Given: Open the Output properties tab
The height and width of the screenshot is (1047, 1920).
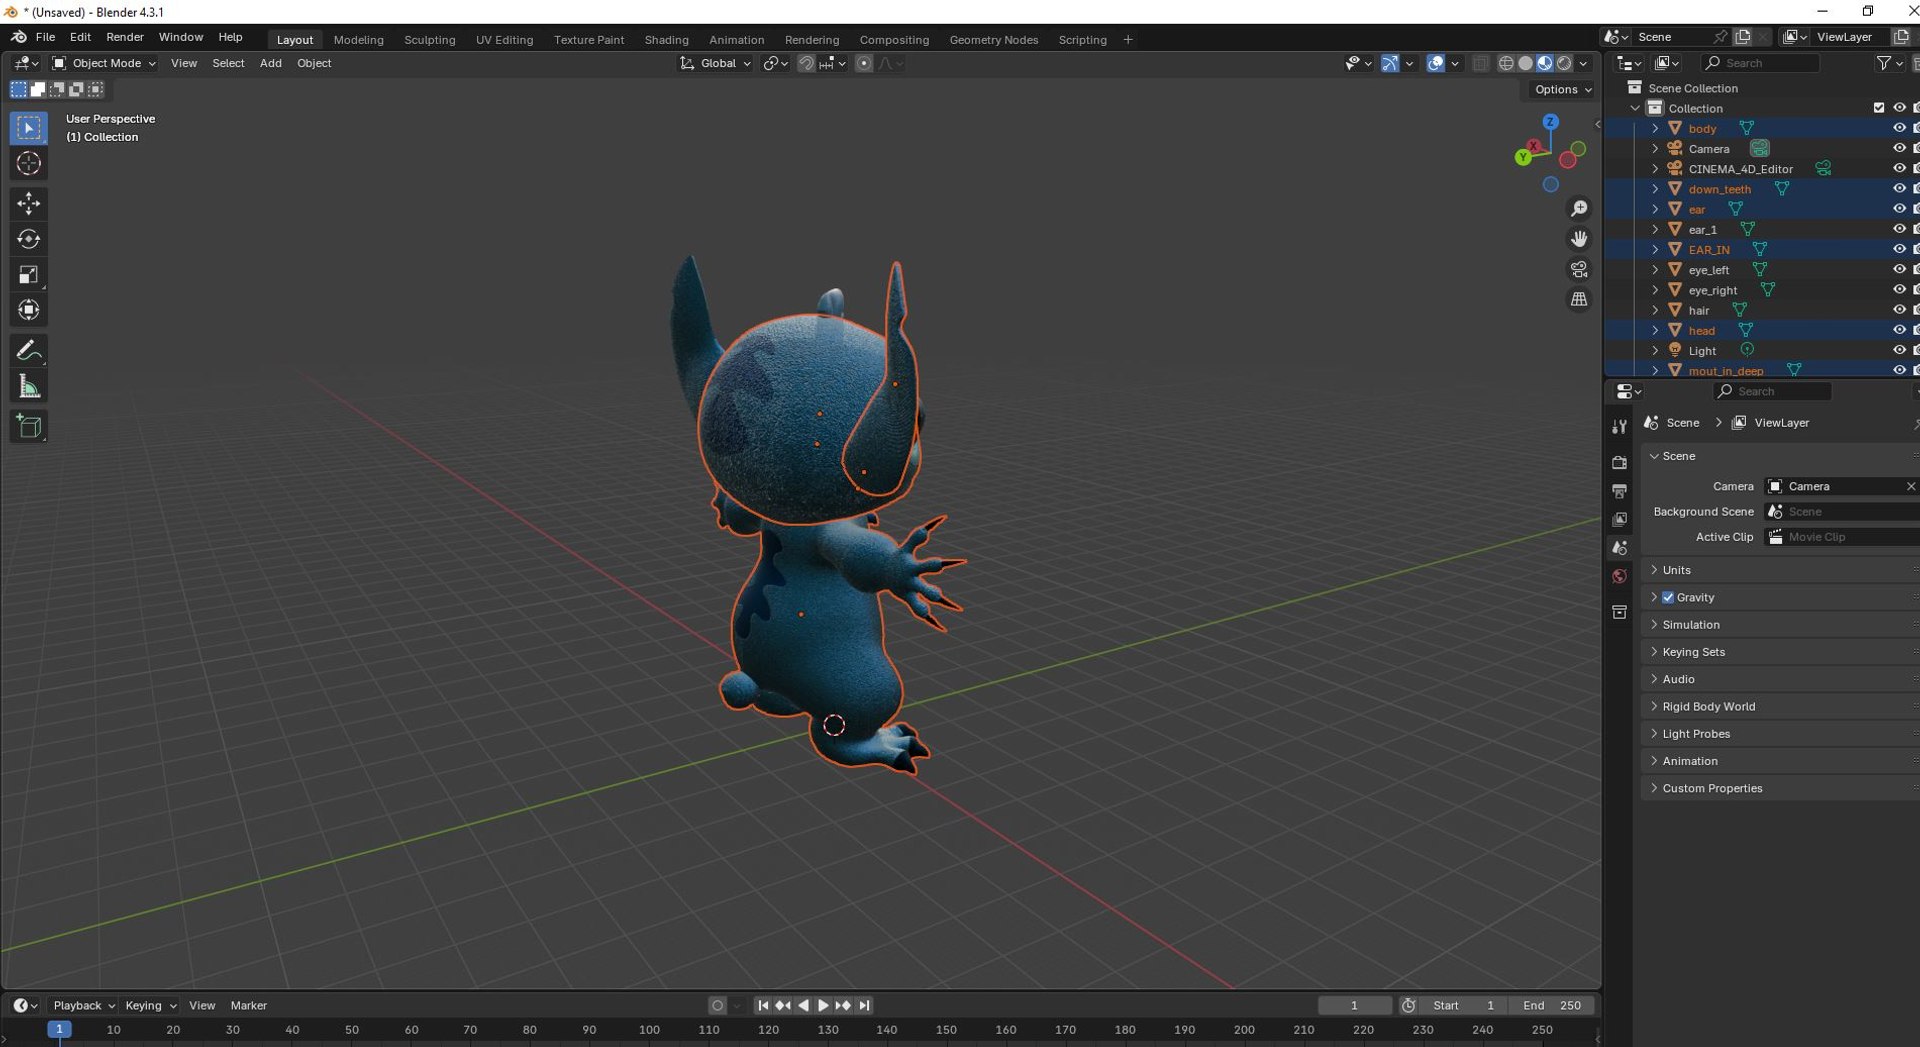Looking at the screenshot, I should (x=1619, y=491).
